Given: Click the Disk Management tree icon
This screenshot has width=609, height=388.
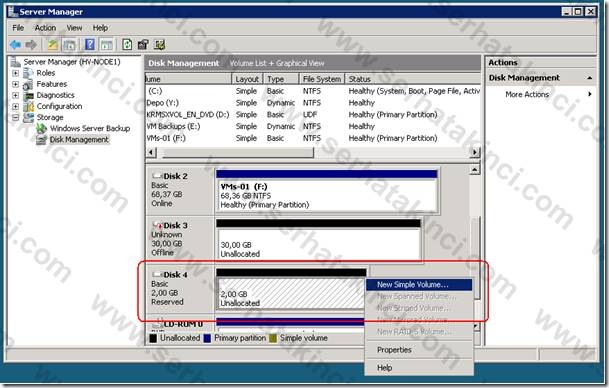Looking at the screenshot, I should coord(41,139).
